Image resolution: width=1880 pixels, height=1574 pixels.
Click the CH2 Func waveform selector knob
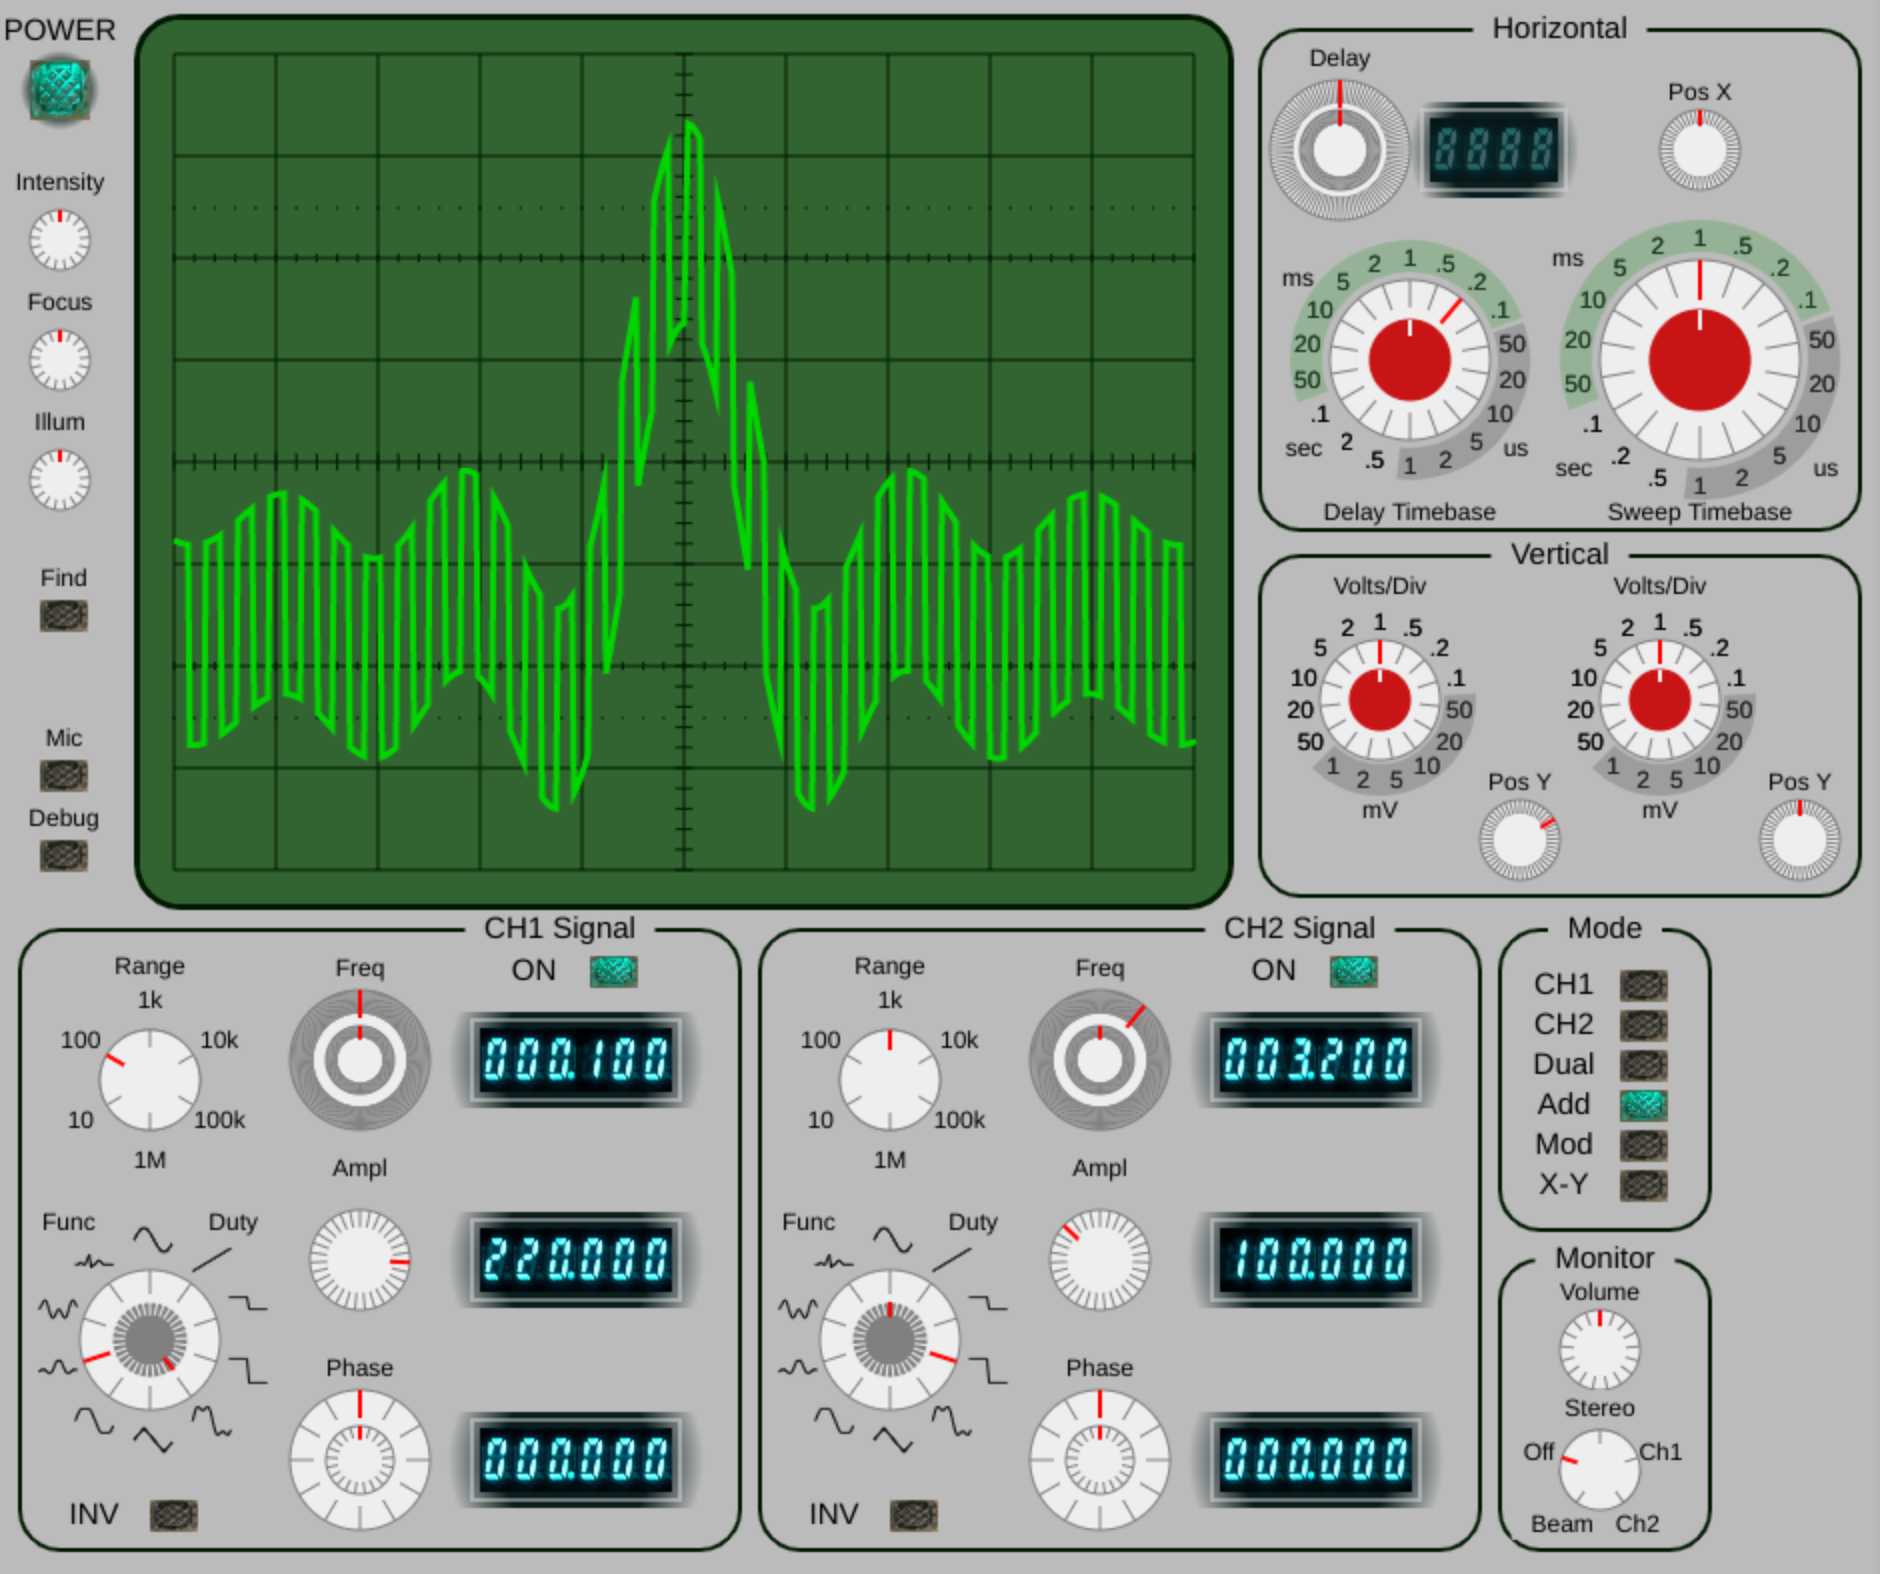click(890, 1340)
